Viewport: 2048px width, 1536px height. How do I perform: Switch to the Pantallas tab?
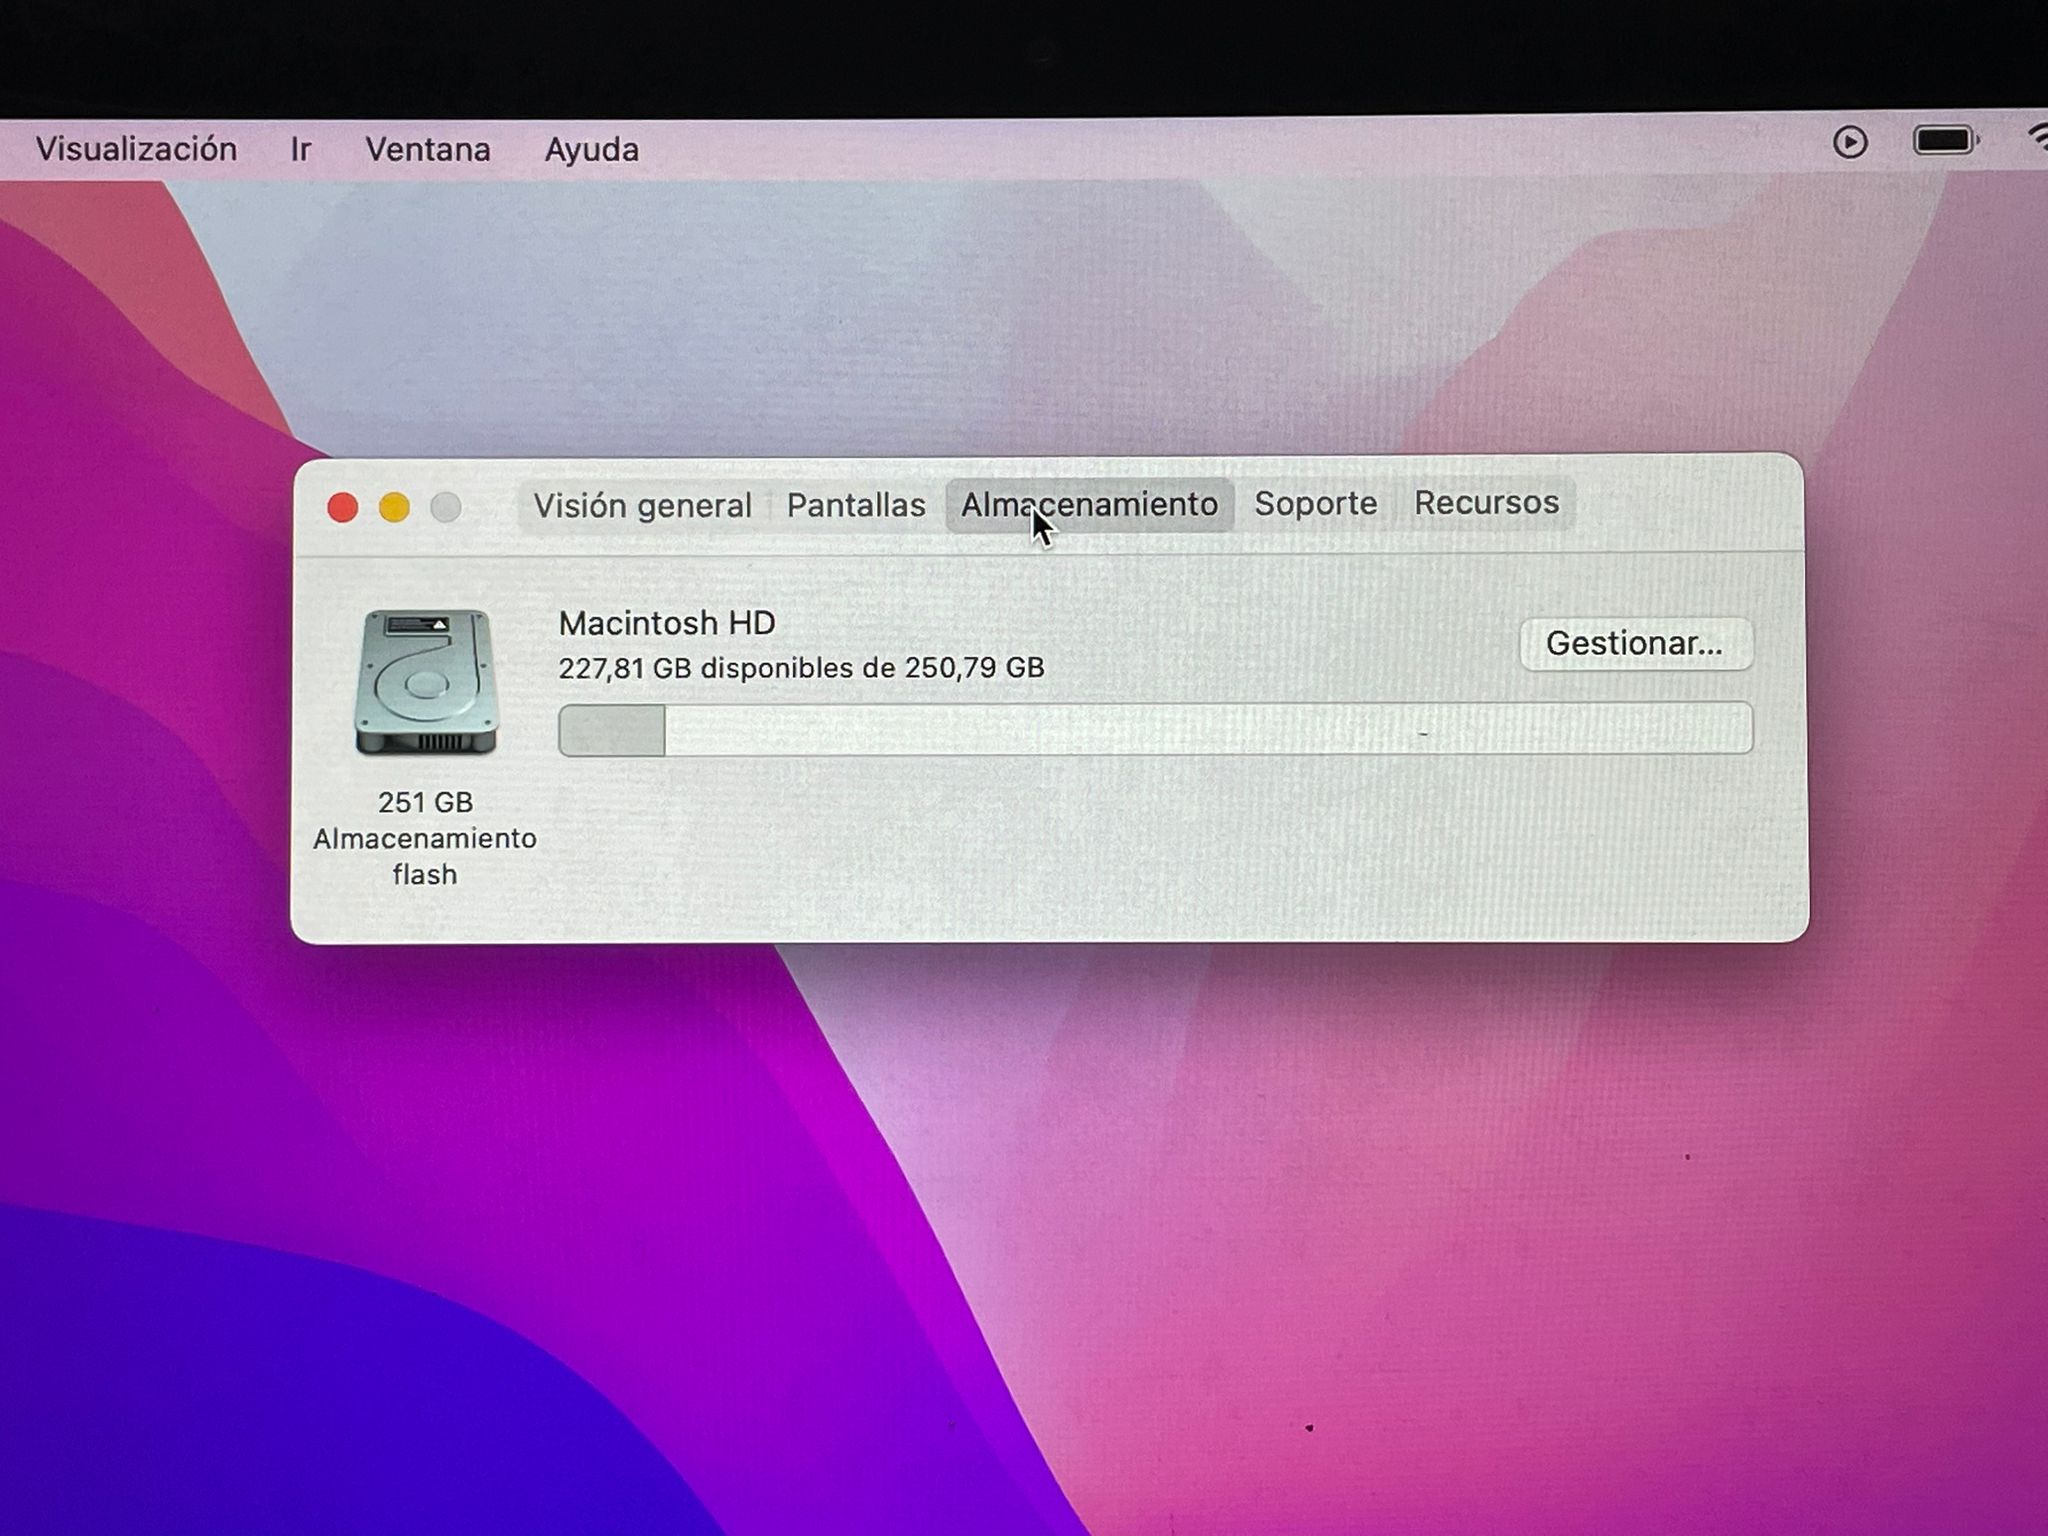pos(856,505)
